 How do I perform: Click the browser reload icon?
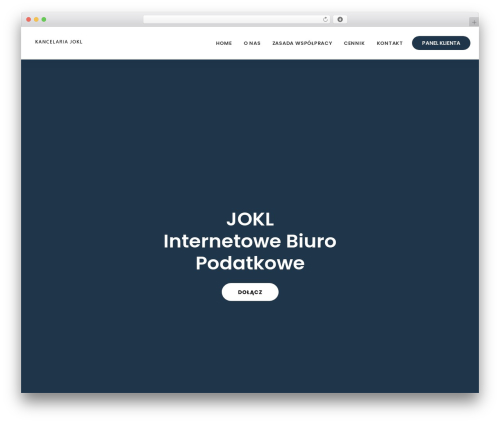pyautogui.click(x=325, y=20)
